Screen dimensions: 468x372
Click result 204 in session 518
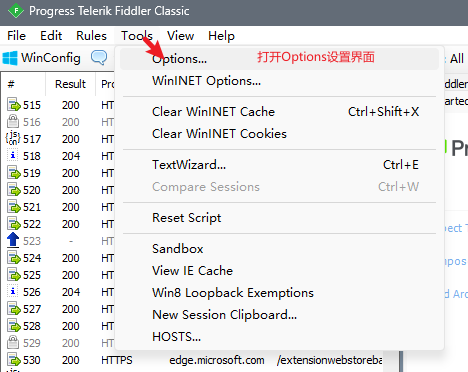tap(71, 156)
